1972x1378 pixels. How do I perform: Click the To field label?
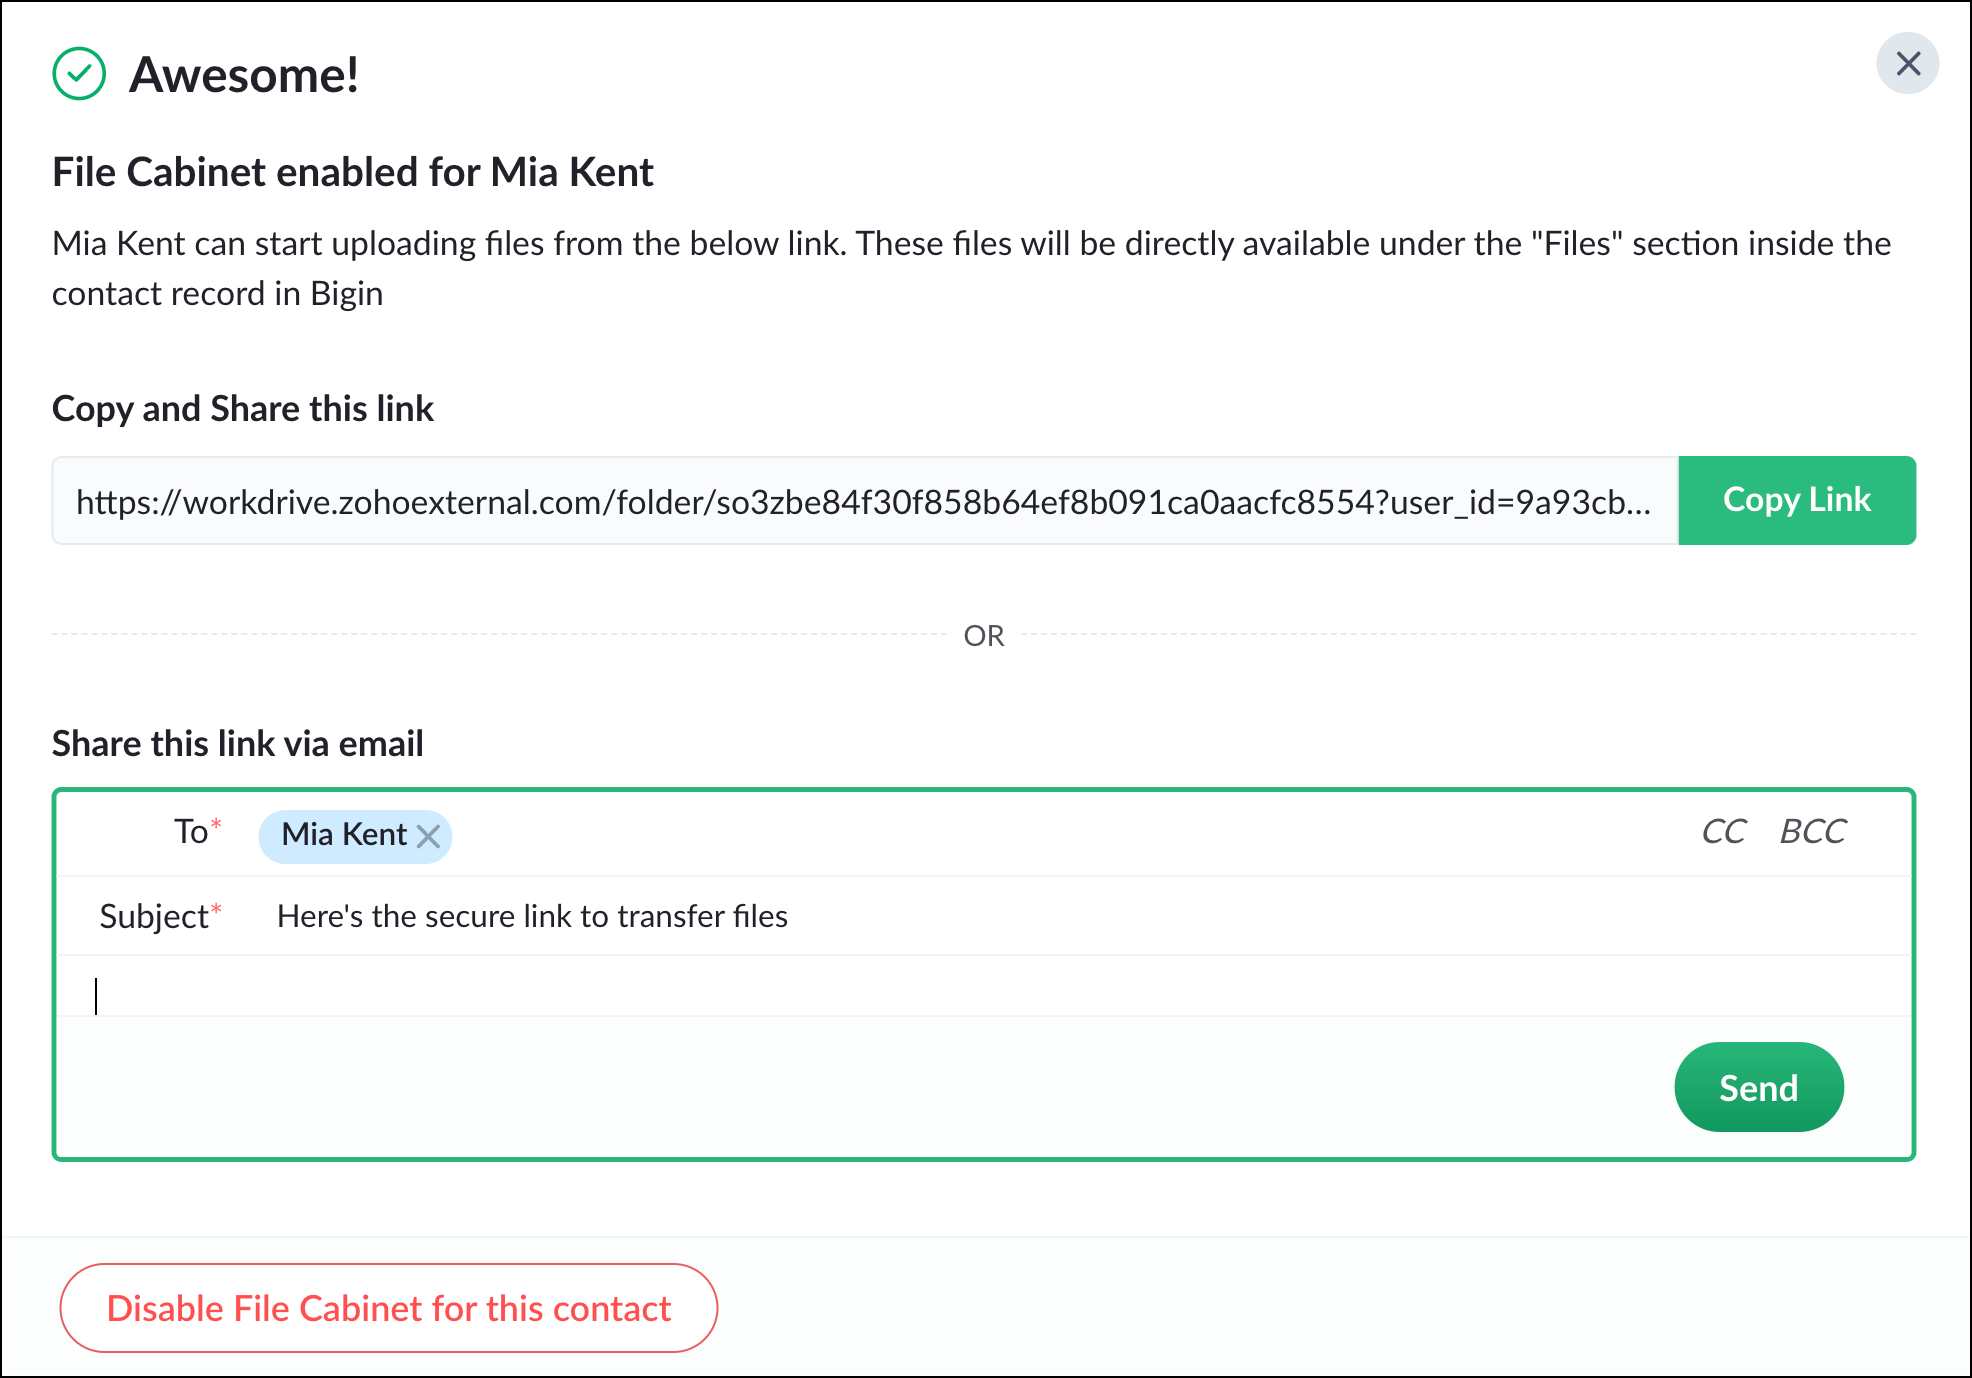192,832
